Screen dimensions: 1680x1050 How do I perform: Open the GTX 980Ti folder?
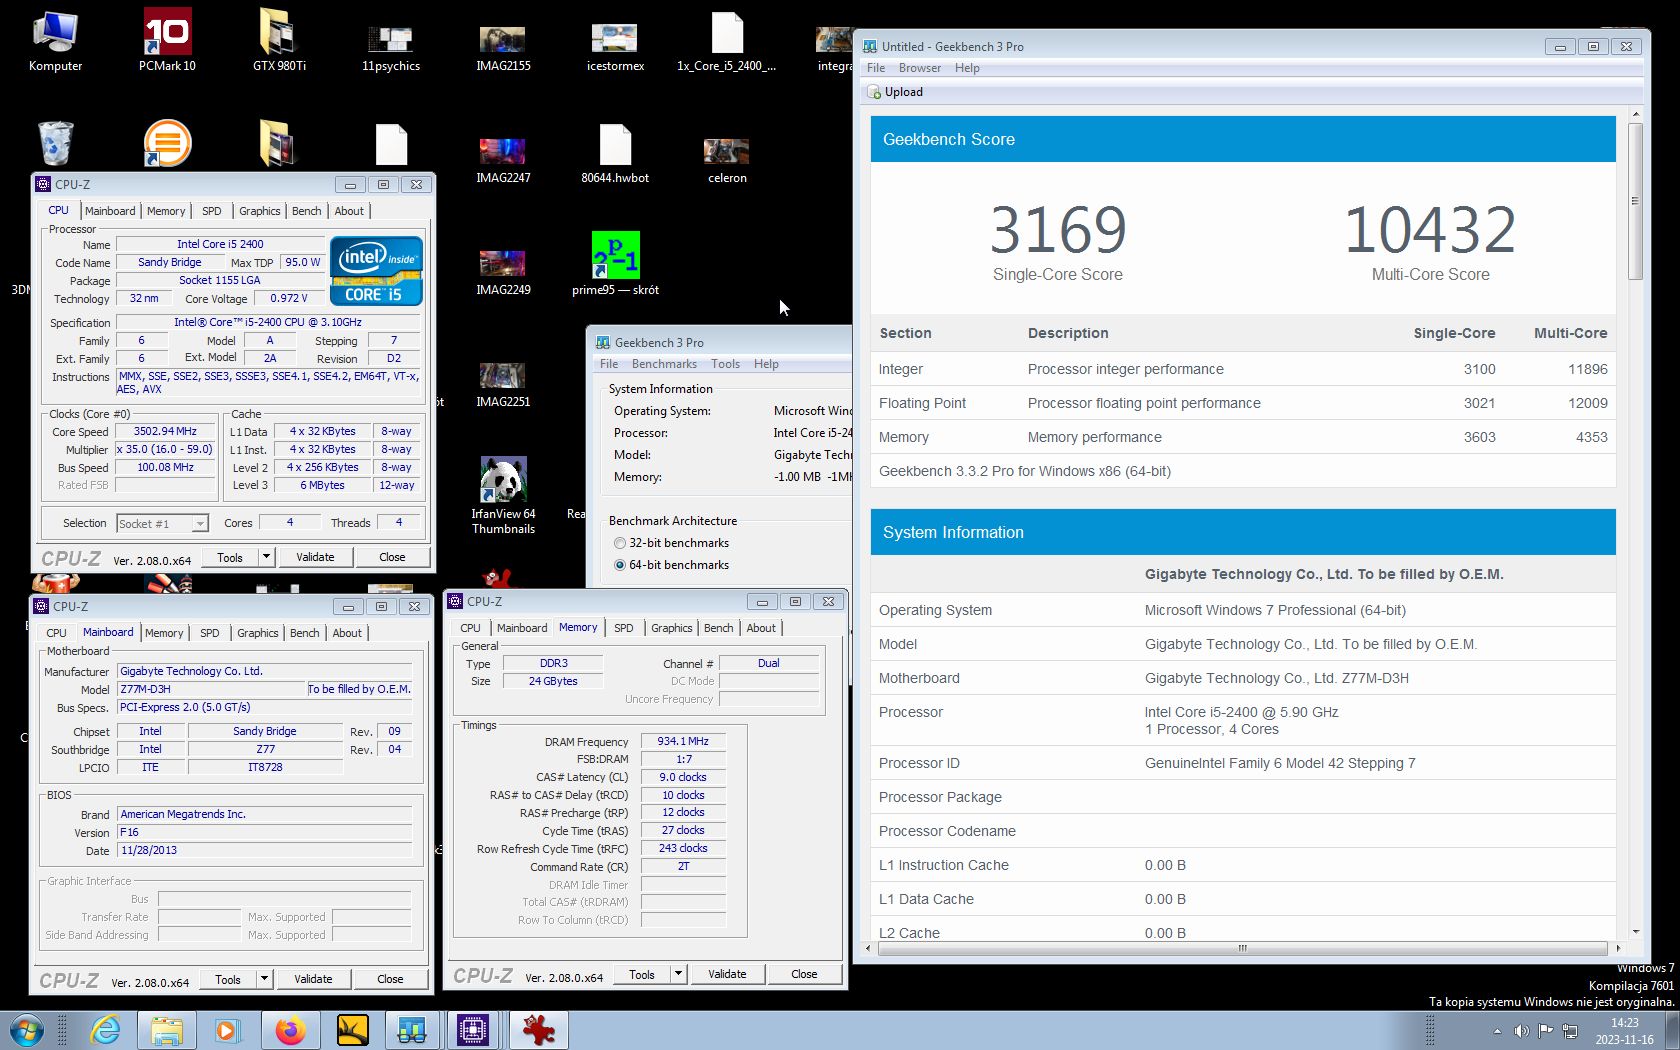pyautogui.click(x=279, y=40)
